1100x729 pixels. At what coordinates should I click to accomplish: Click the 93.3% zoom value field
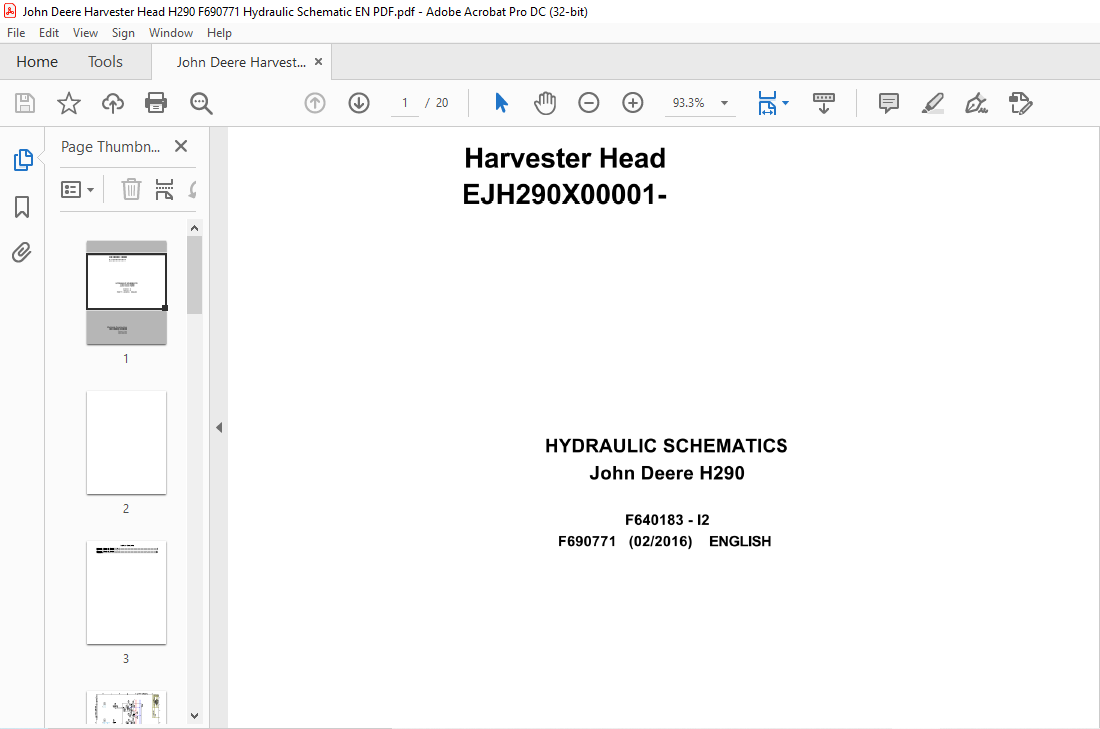coord(688,103)
